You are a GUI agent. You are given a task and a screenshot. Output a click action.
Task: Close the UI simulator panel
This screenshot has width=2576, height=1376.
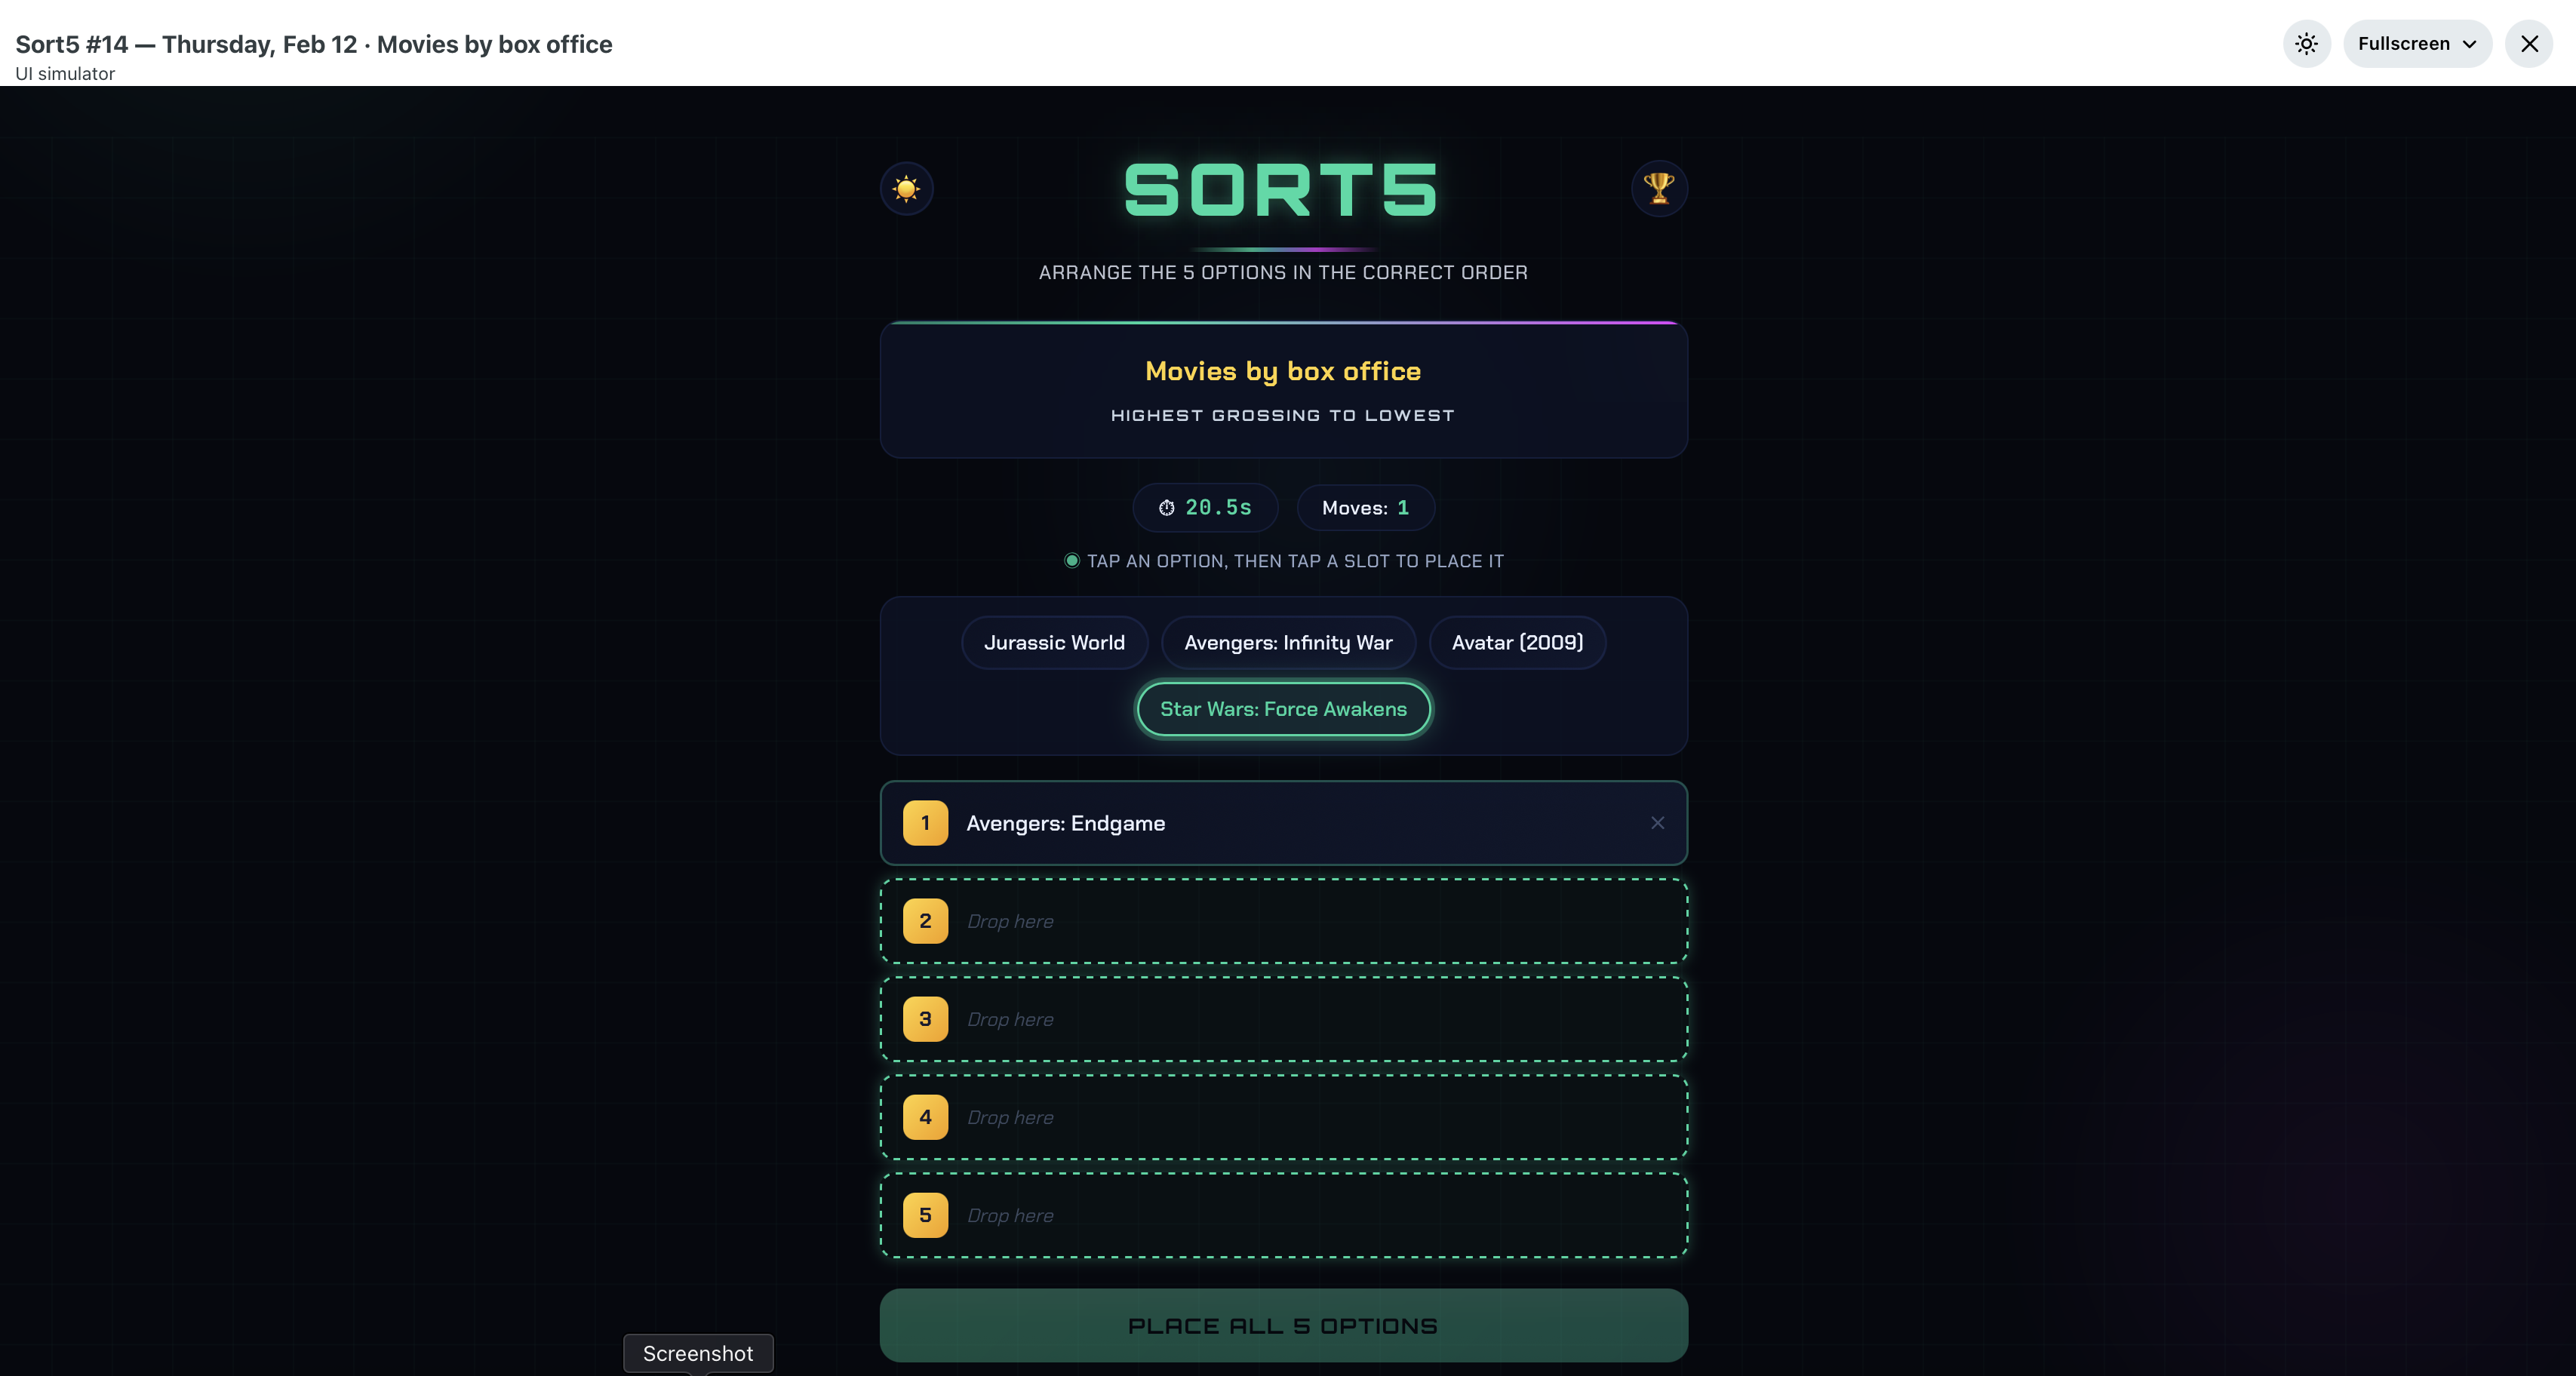click(x=2529, y=44)
